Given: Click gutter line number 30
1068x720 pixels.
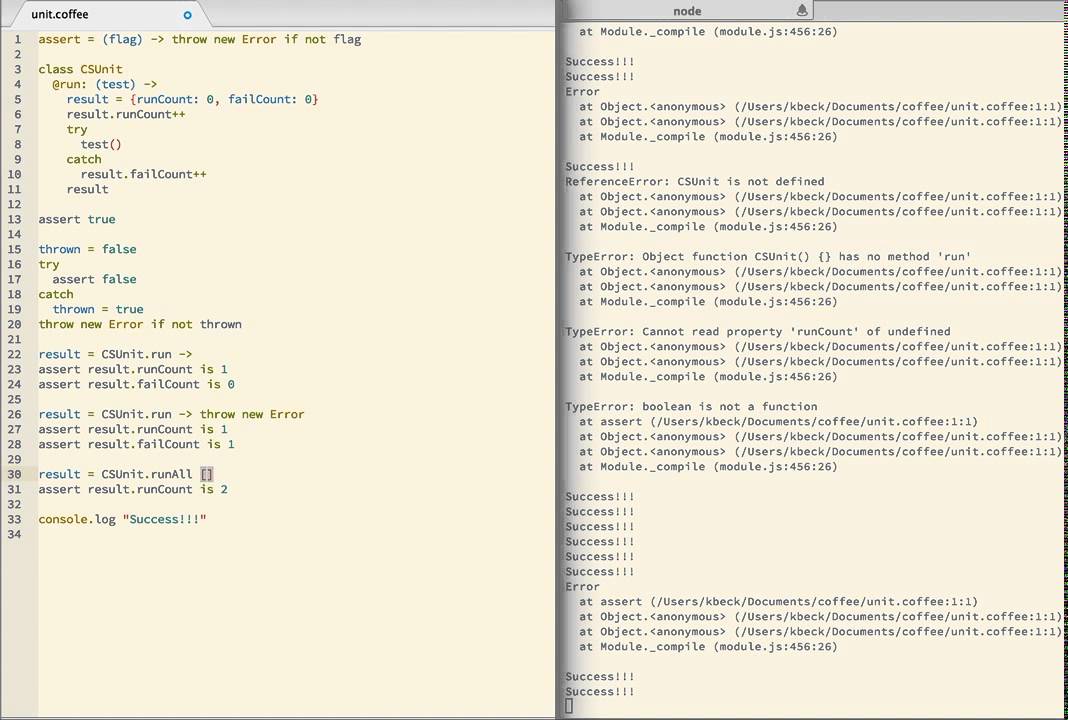Looking at the screenshot, I should pyautogui.click(x=14, y=474).
